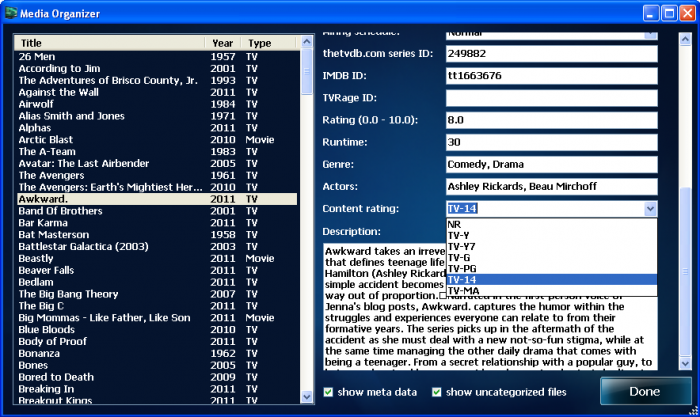Image resolution: width=700 pixels, height=417 pixels.
Task: Select 'Bones' in the list
Action: pyautogui.click(x=157, y=365)
